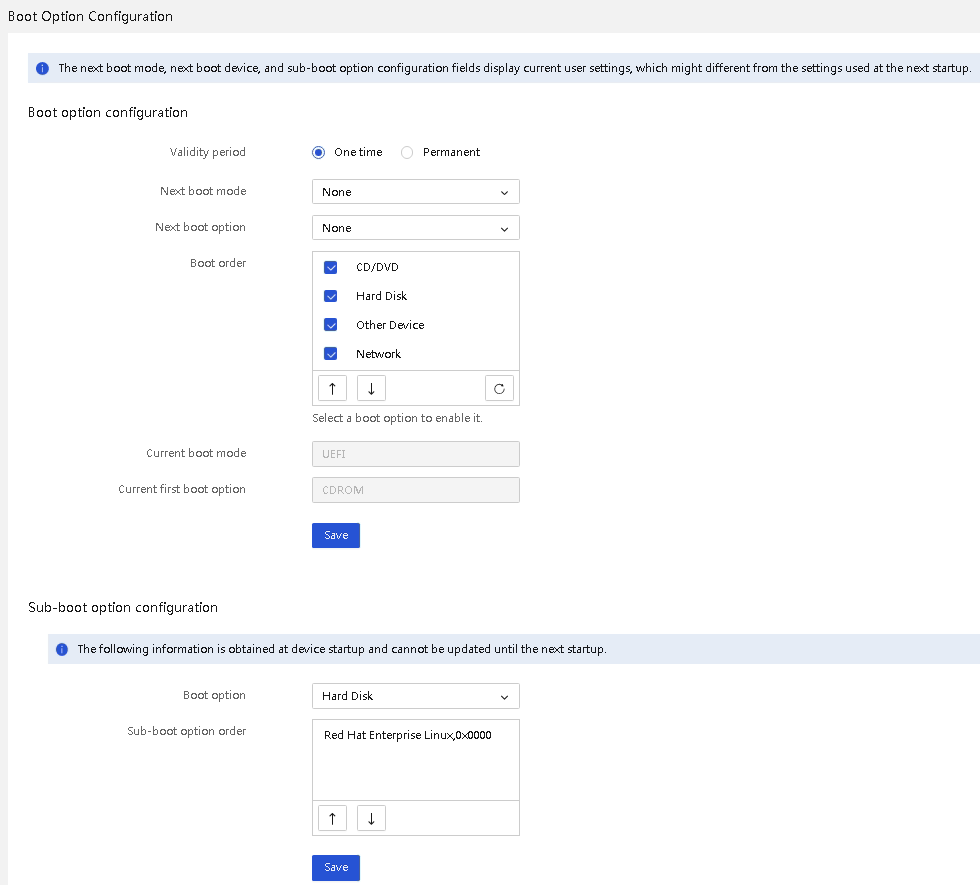
Task: Save the sub-boot option configuration
Action: (336, 868)
